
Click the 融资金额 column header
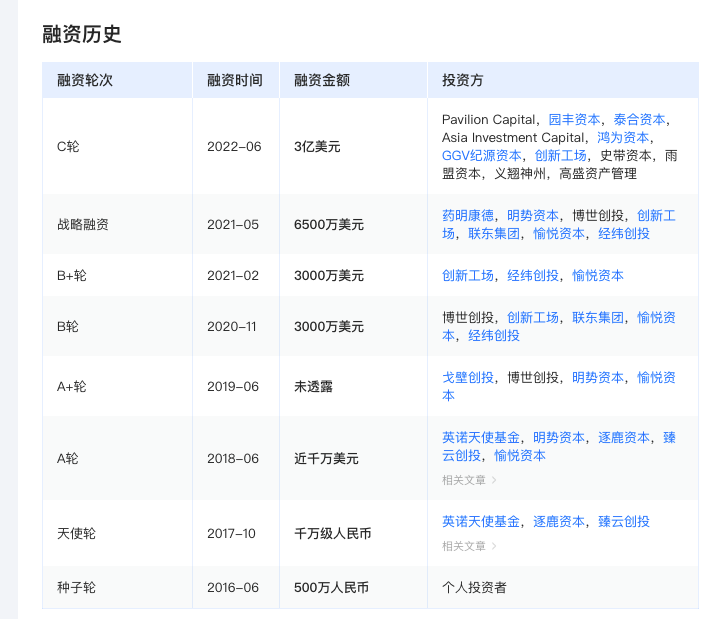click(x=321, y=80)
